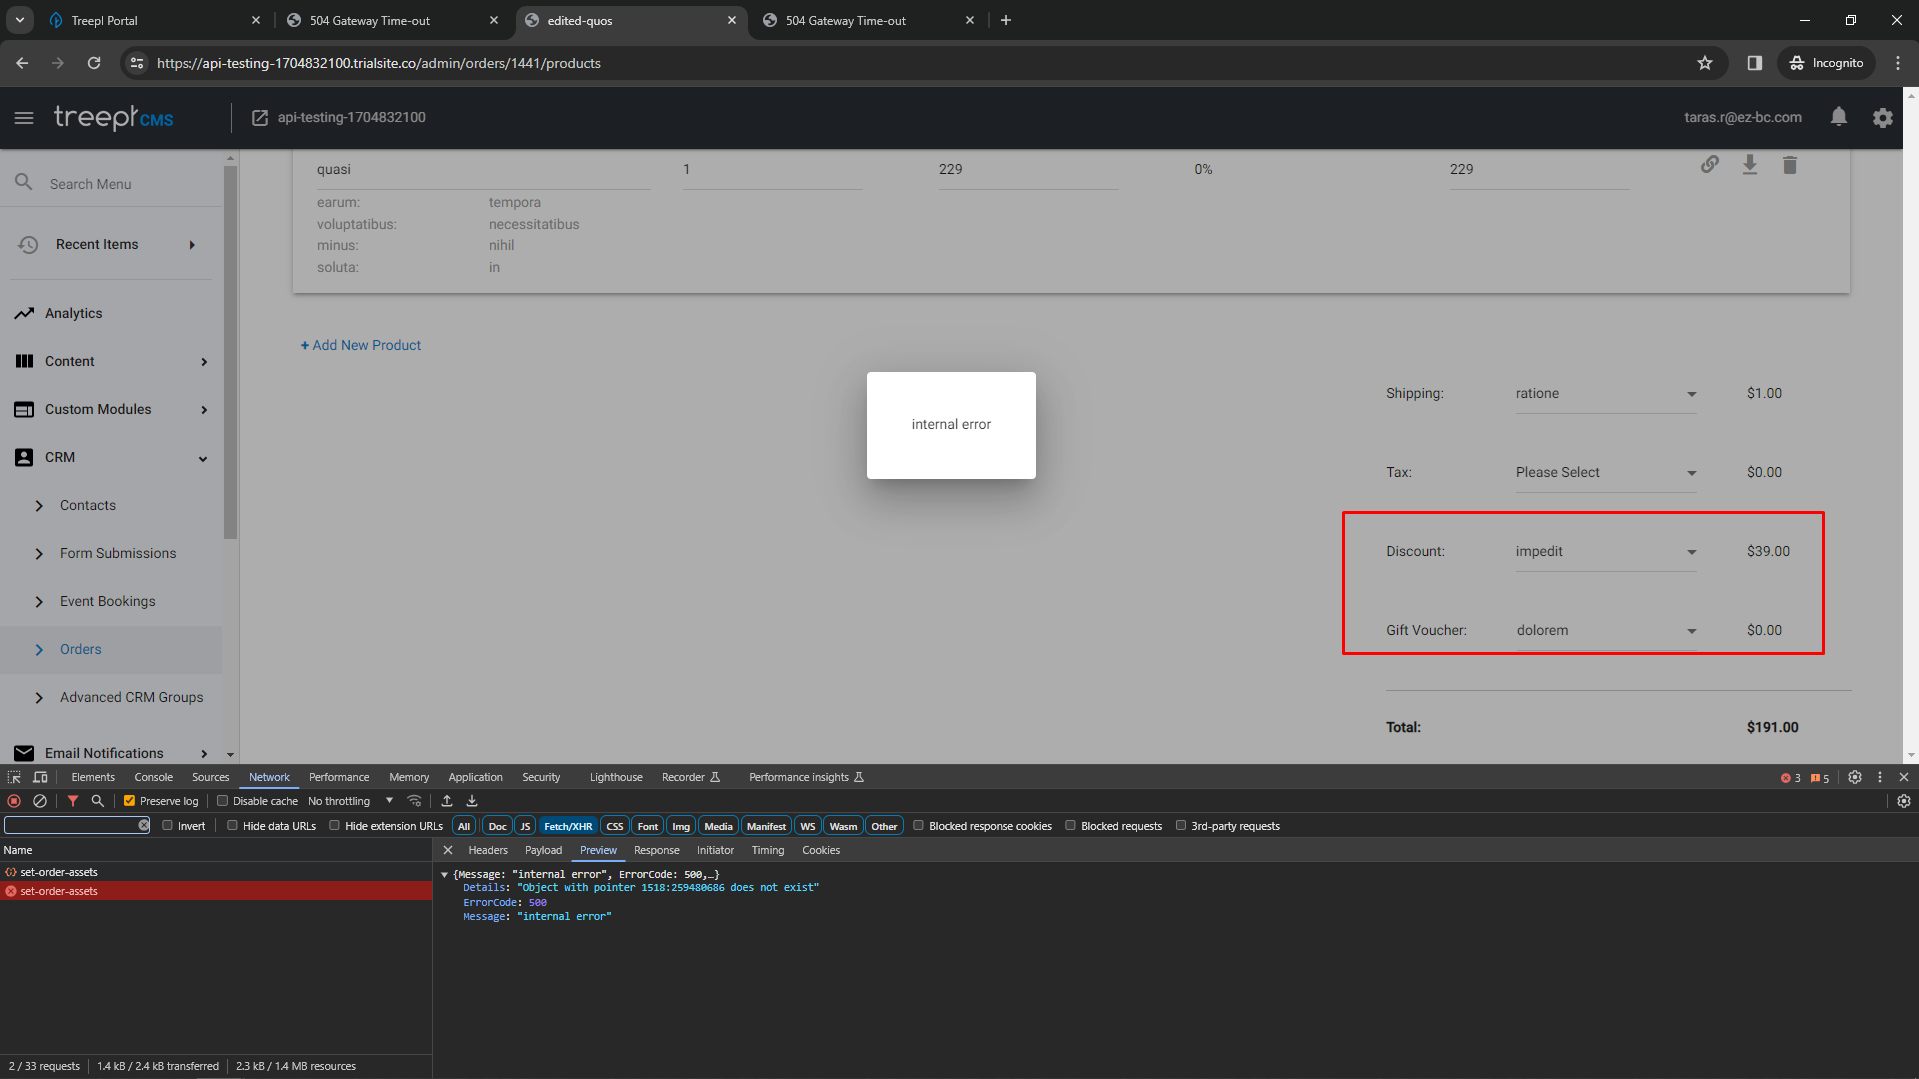Clear the network log

[40, 801]
